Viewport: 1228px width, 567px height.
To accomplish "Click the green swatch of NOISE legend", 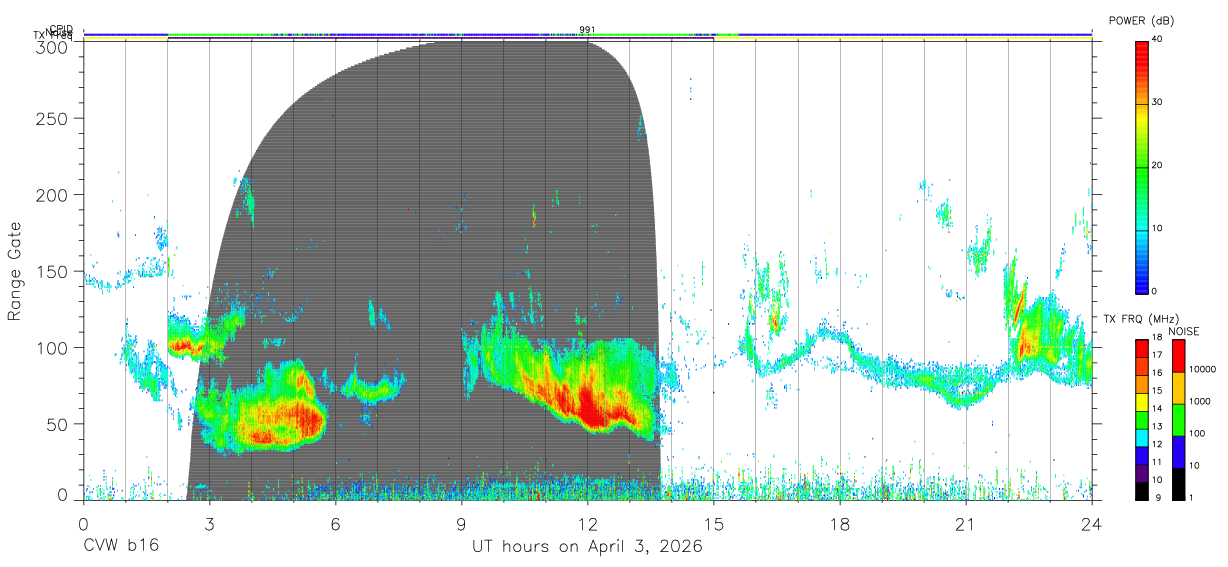I will [1177, 420].
